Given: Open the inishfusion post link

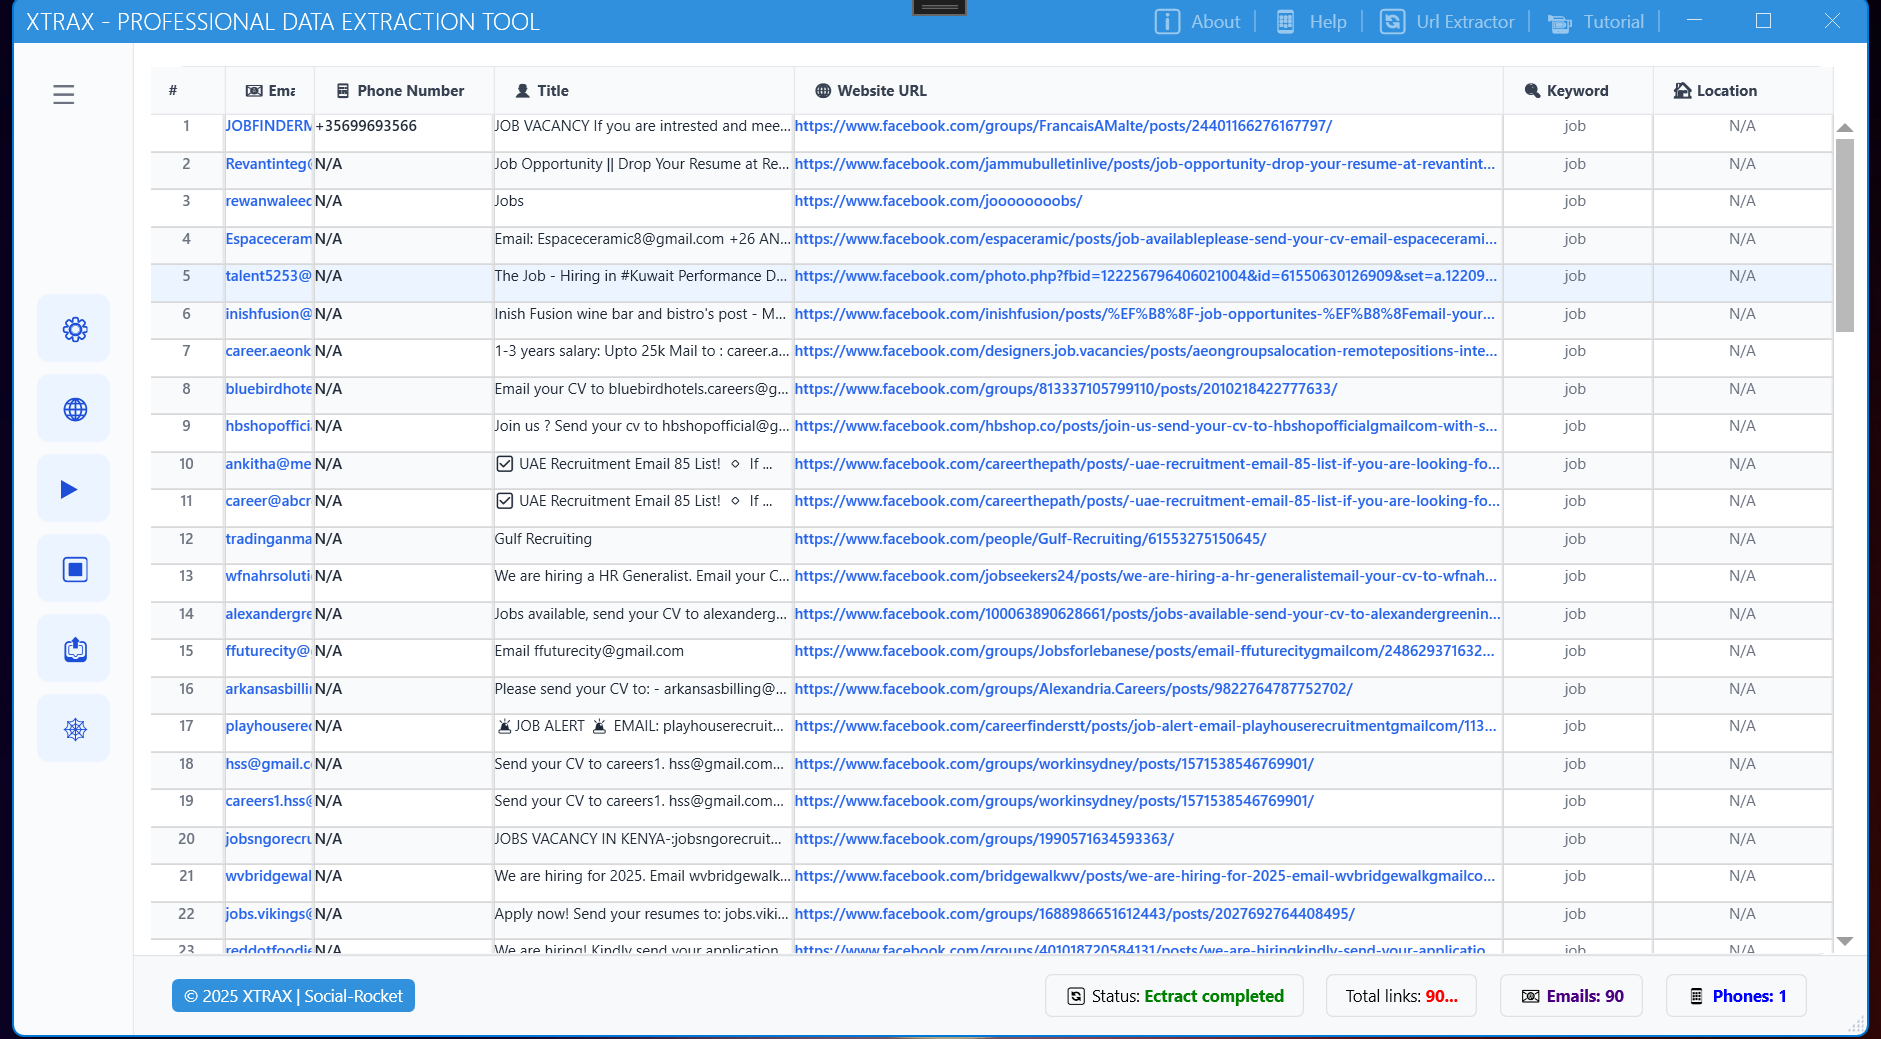Looking at the screenshot, I should (x=1145, y=314).
